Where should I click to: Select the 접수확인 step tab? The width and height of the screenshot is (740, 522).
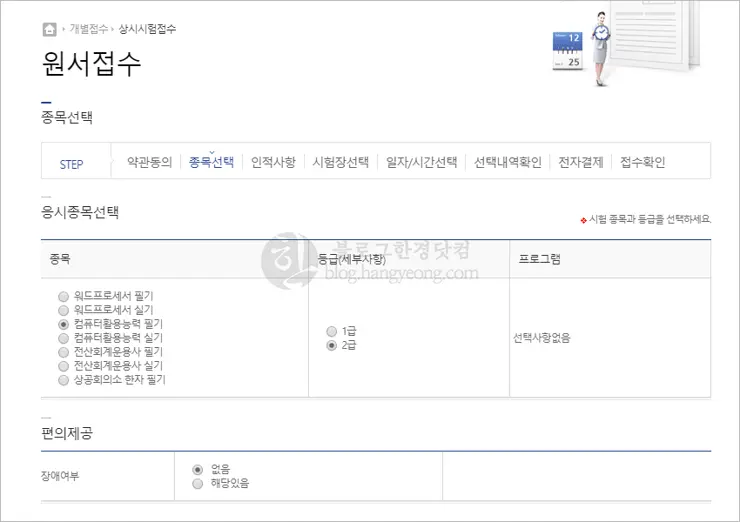642,162
